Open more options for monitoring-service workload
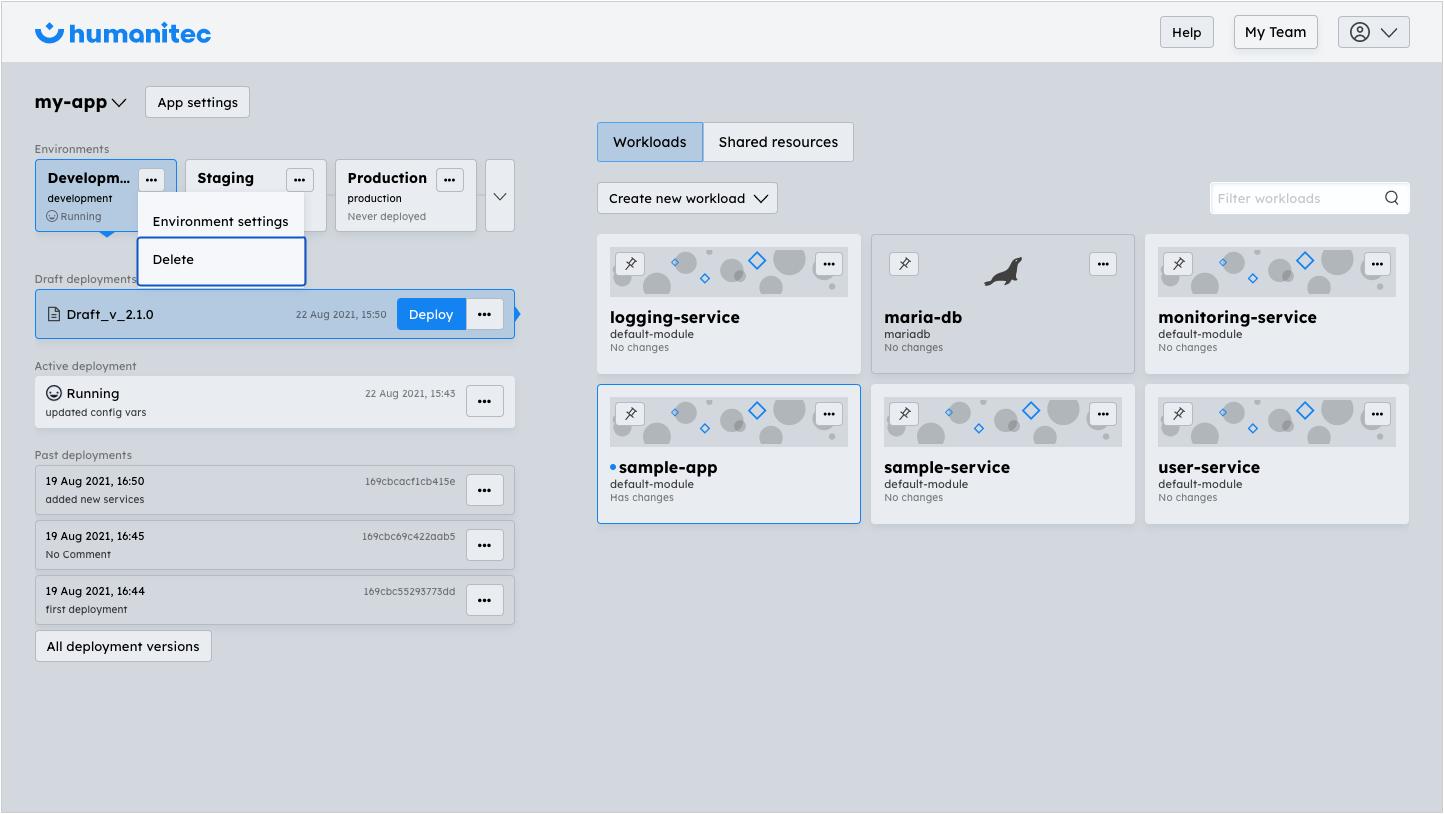 [1377, 264]
